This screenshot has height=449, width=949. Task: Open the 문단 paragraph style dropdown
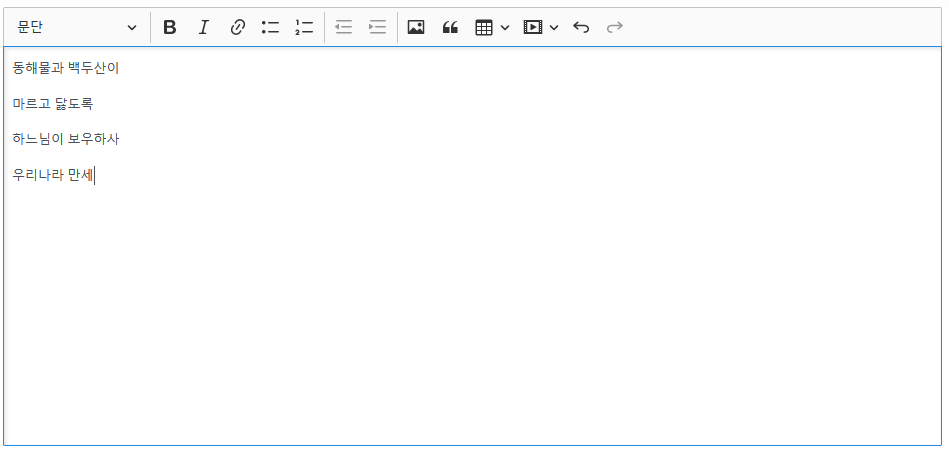tap(77, 27)
